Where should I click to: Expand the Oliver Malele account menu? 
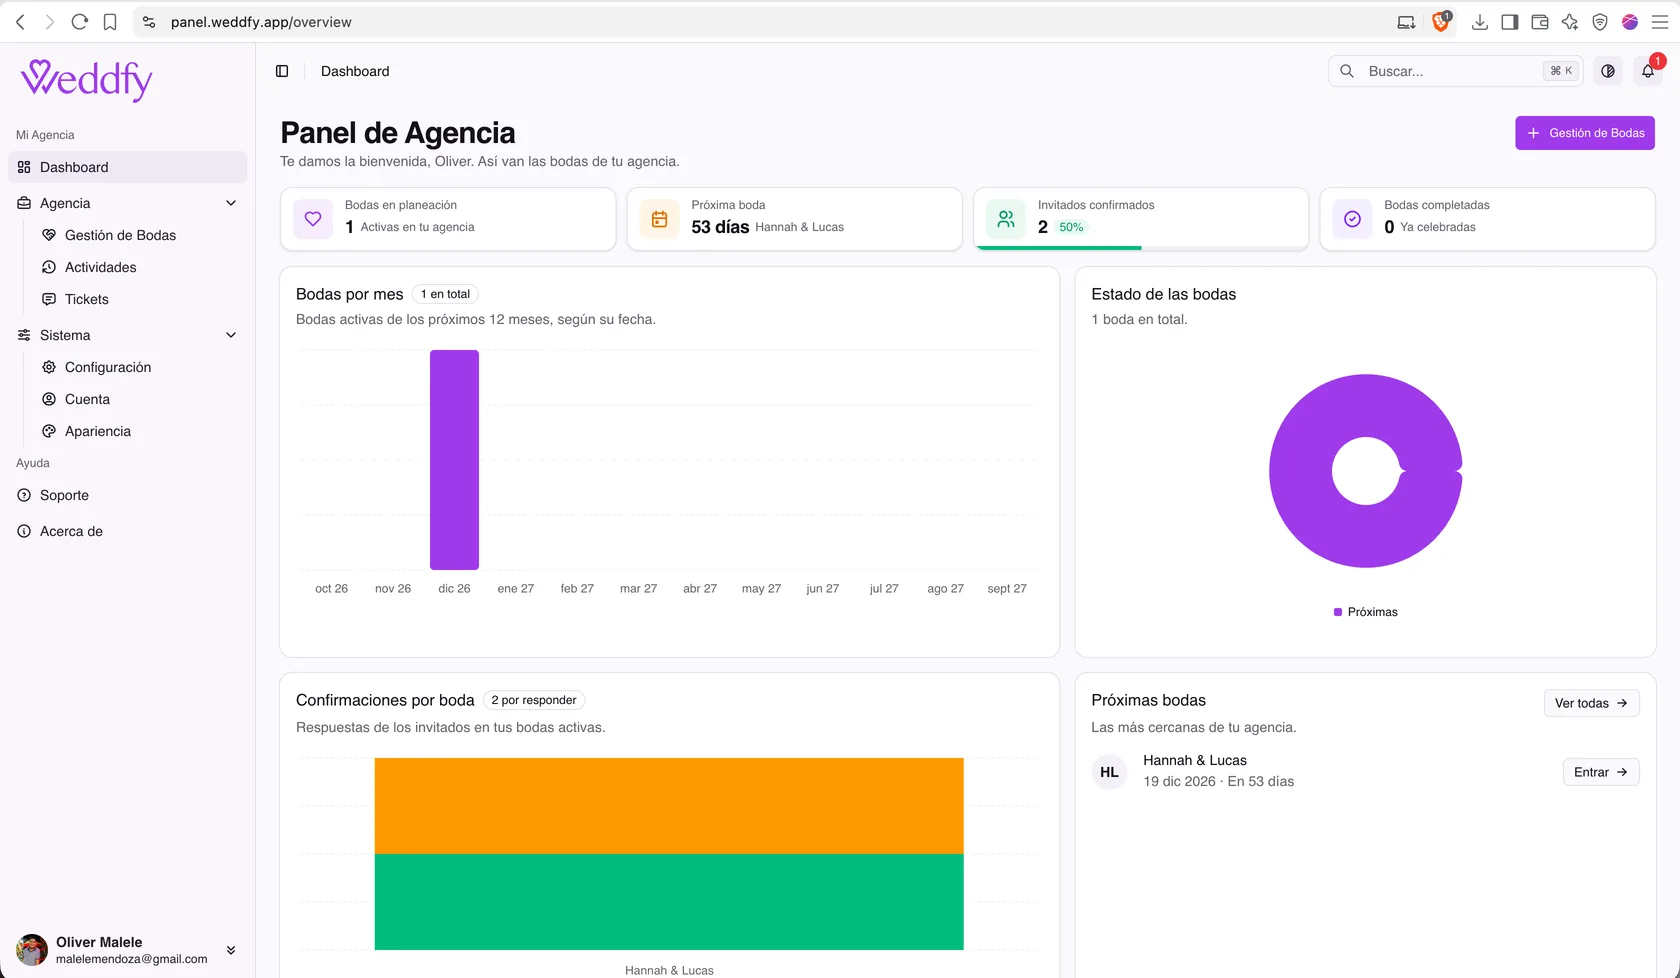pyautogui.click(x=231, y=950)
